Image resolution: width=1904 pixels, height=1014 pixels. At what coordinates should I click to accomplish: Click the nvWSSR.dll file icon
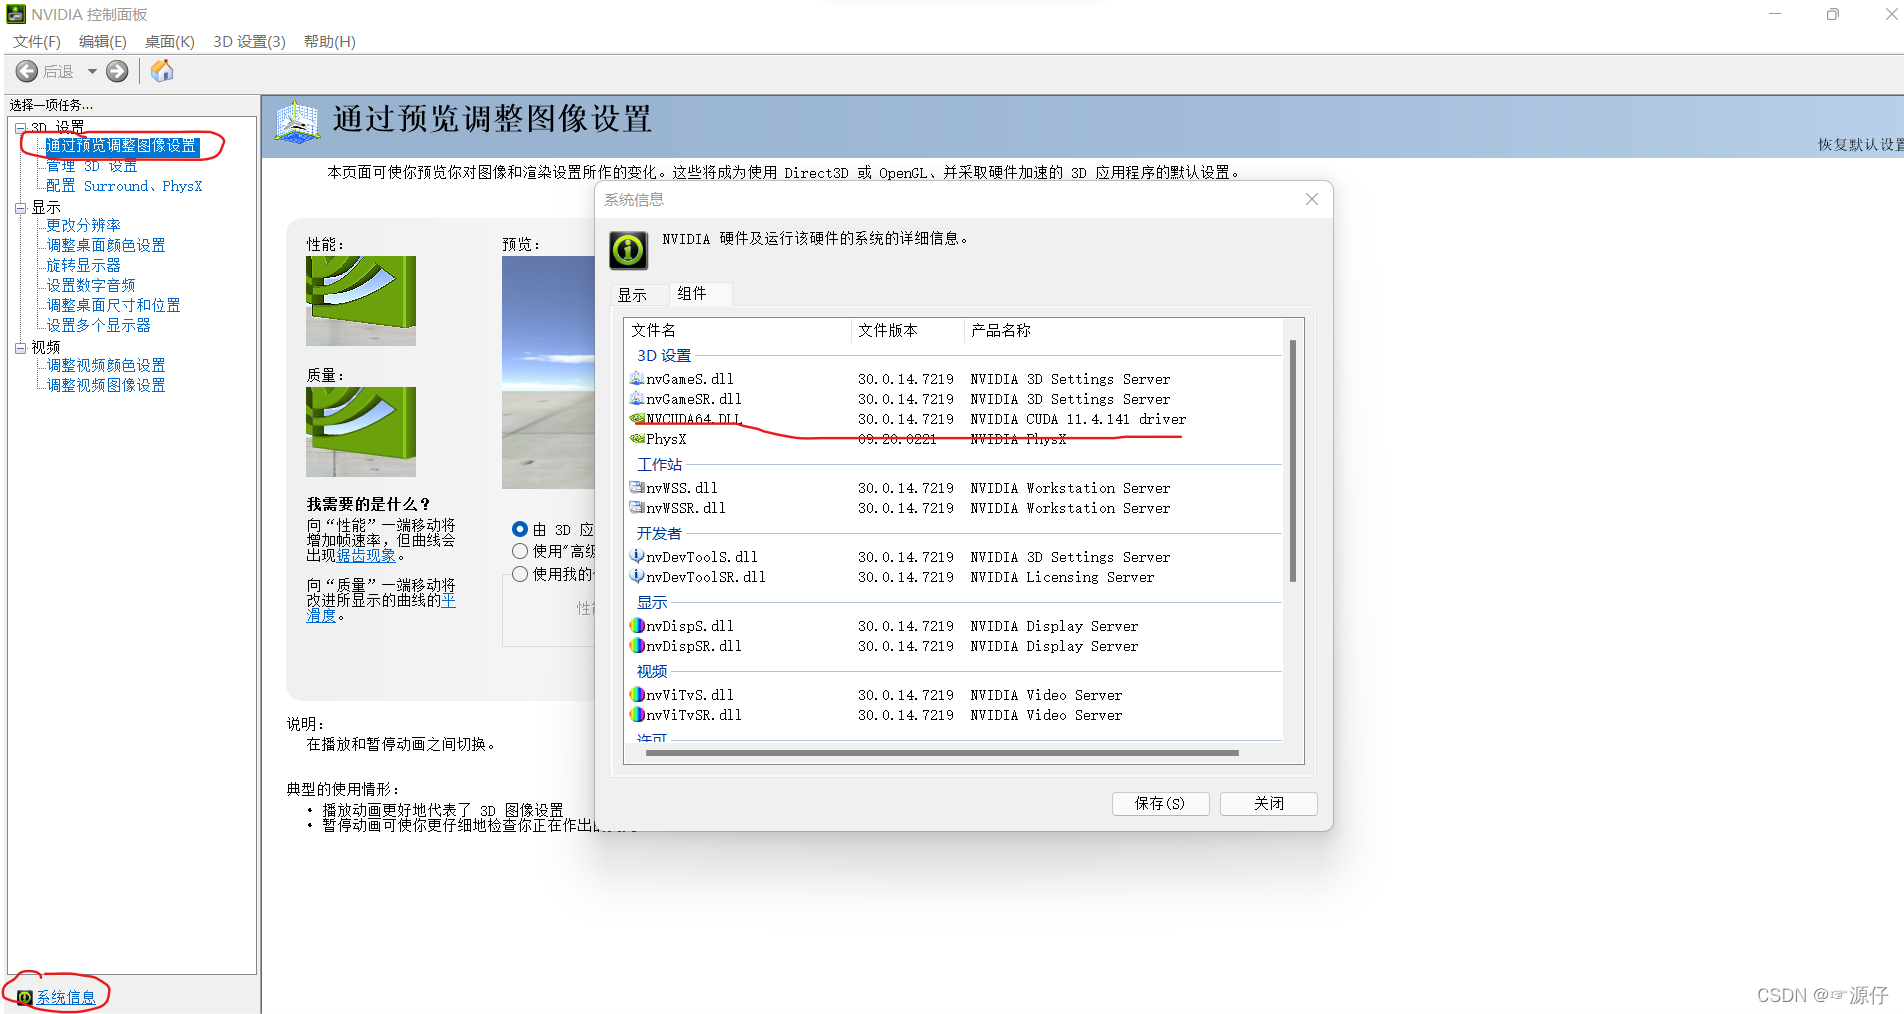(x=637, y=508)
